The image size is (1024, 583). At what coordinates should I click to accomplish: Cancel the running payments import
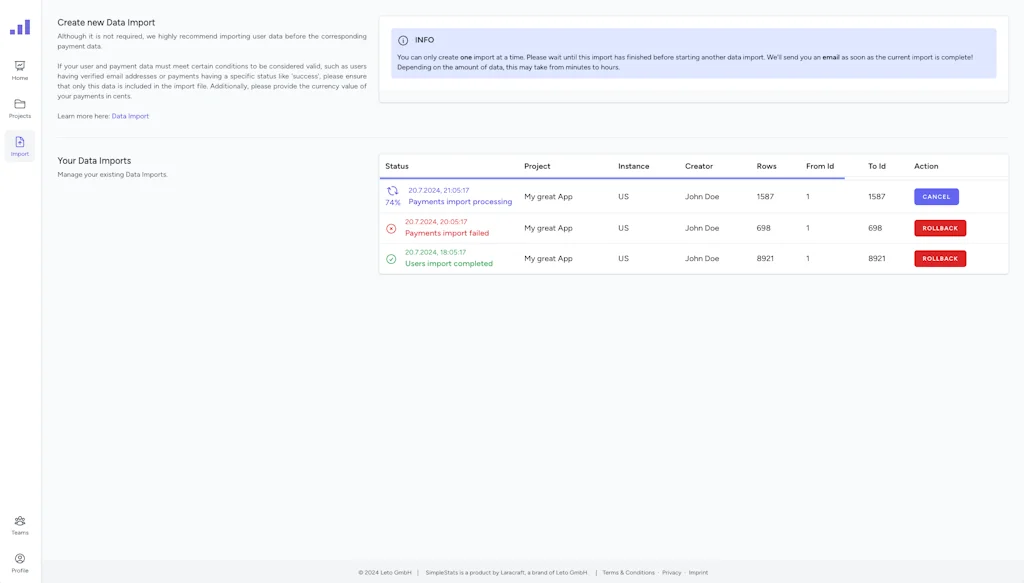(936, 196)
